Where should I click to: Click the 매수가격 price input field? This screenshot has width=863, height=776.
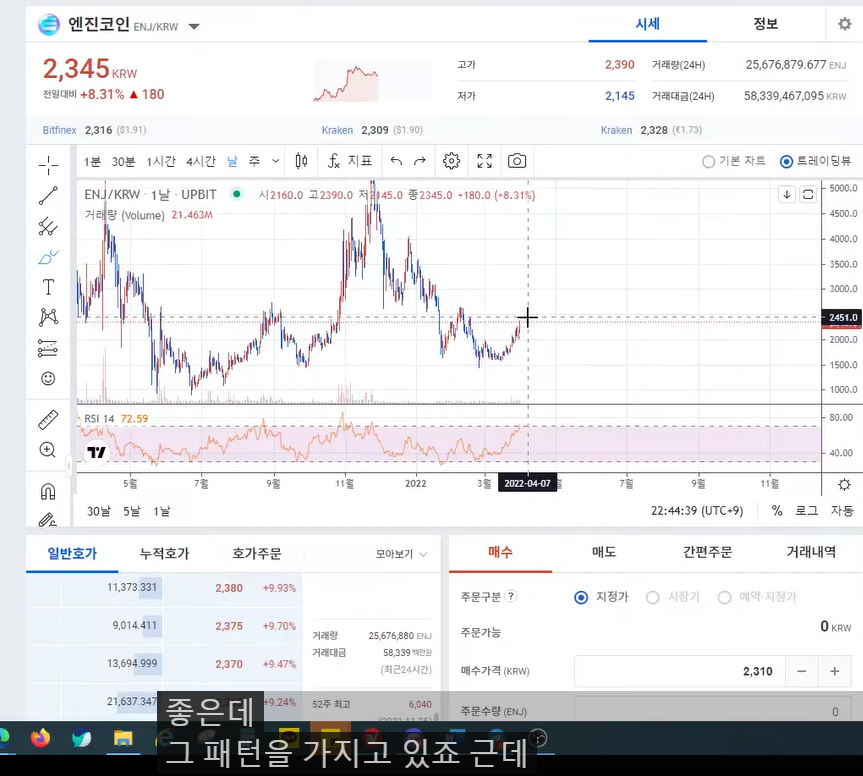pos(680,671)
